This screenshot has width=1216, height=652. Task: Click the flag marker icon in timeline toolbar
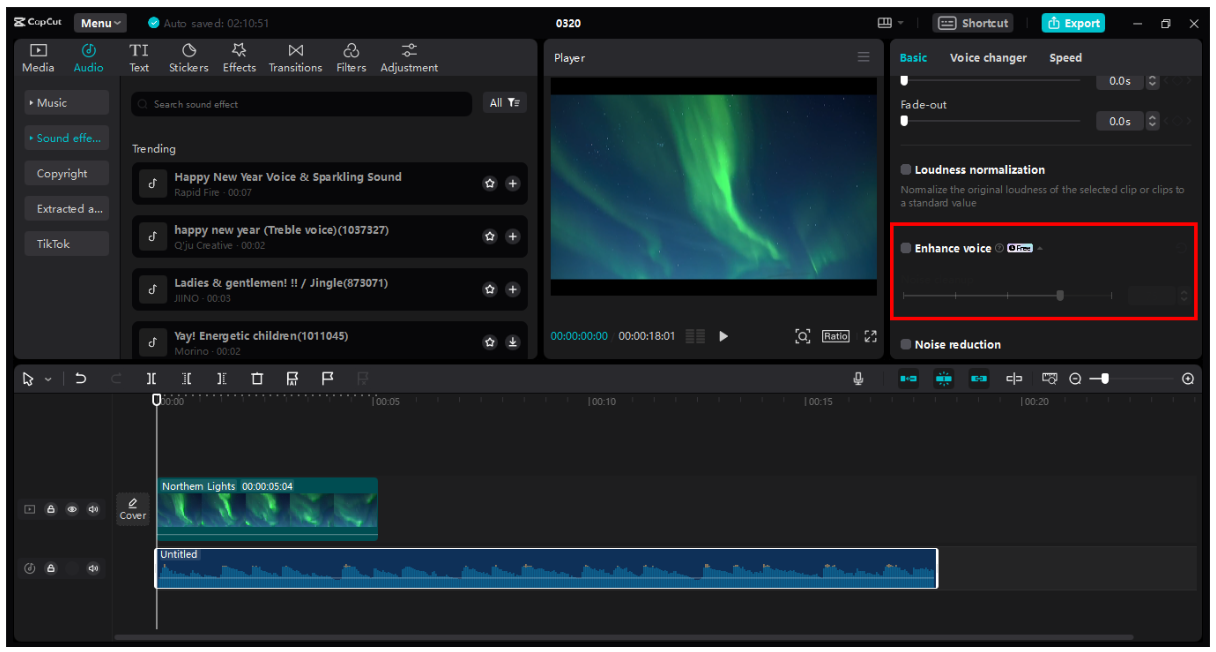[x=327, y=379]
